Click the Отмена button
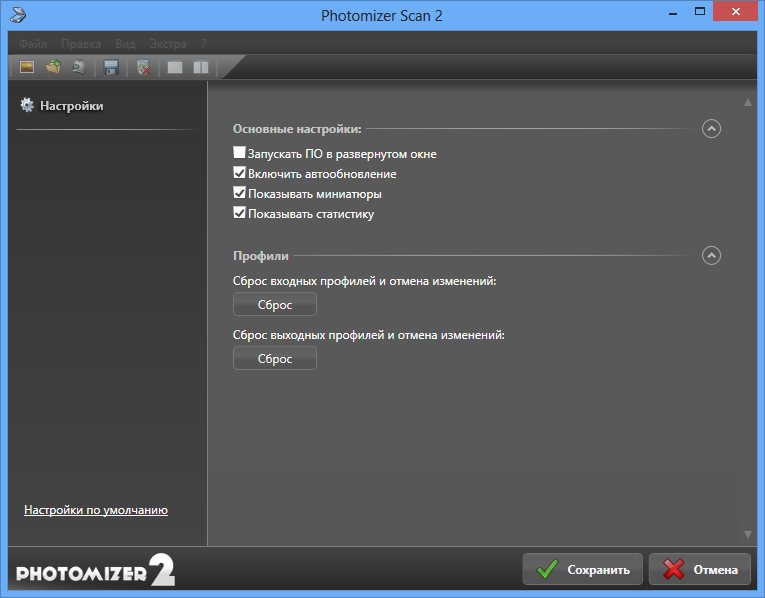Viewport: 765px width, 598px height. click(x=700, y=569)
